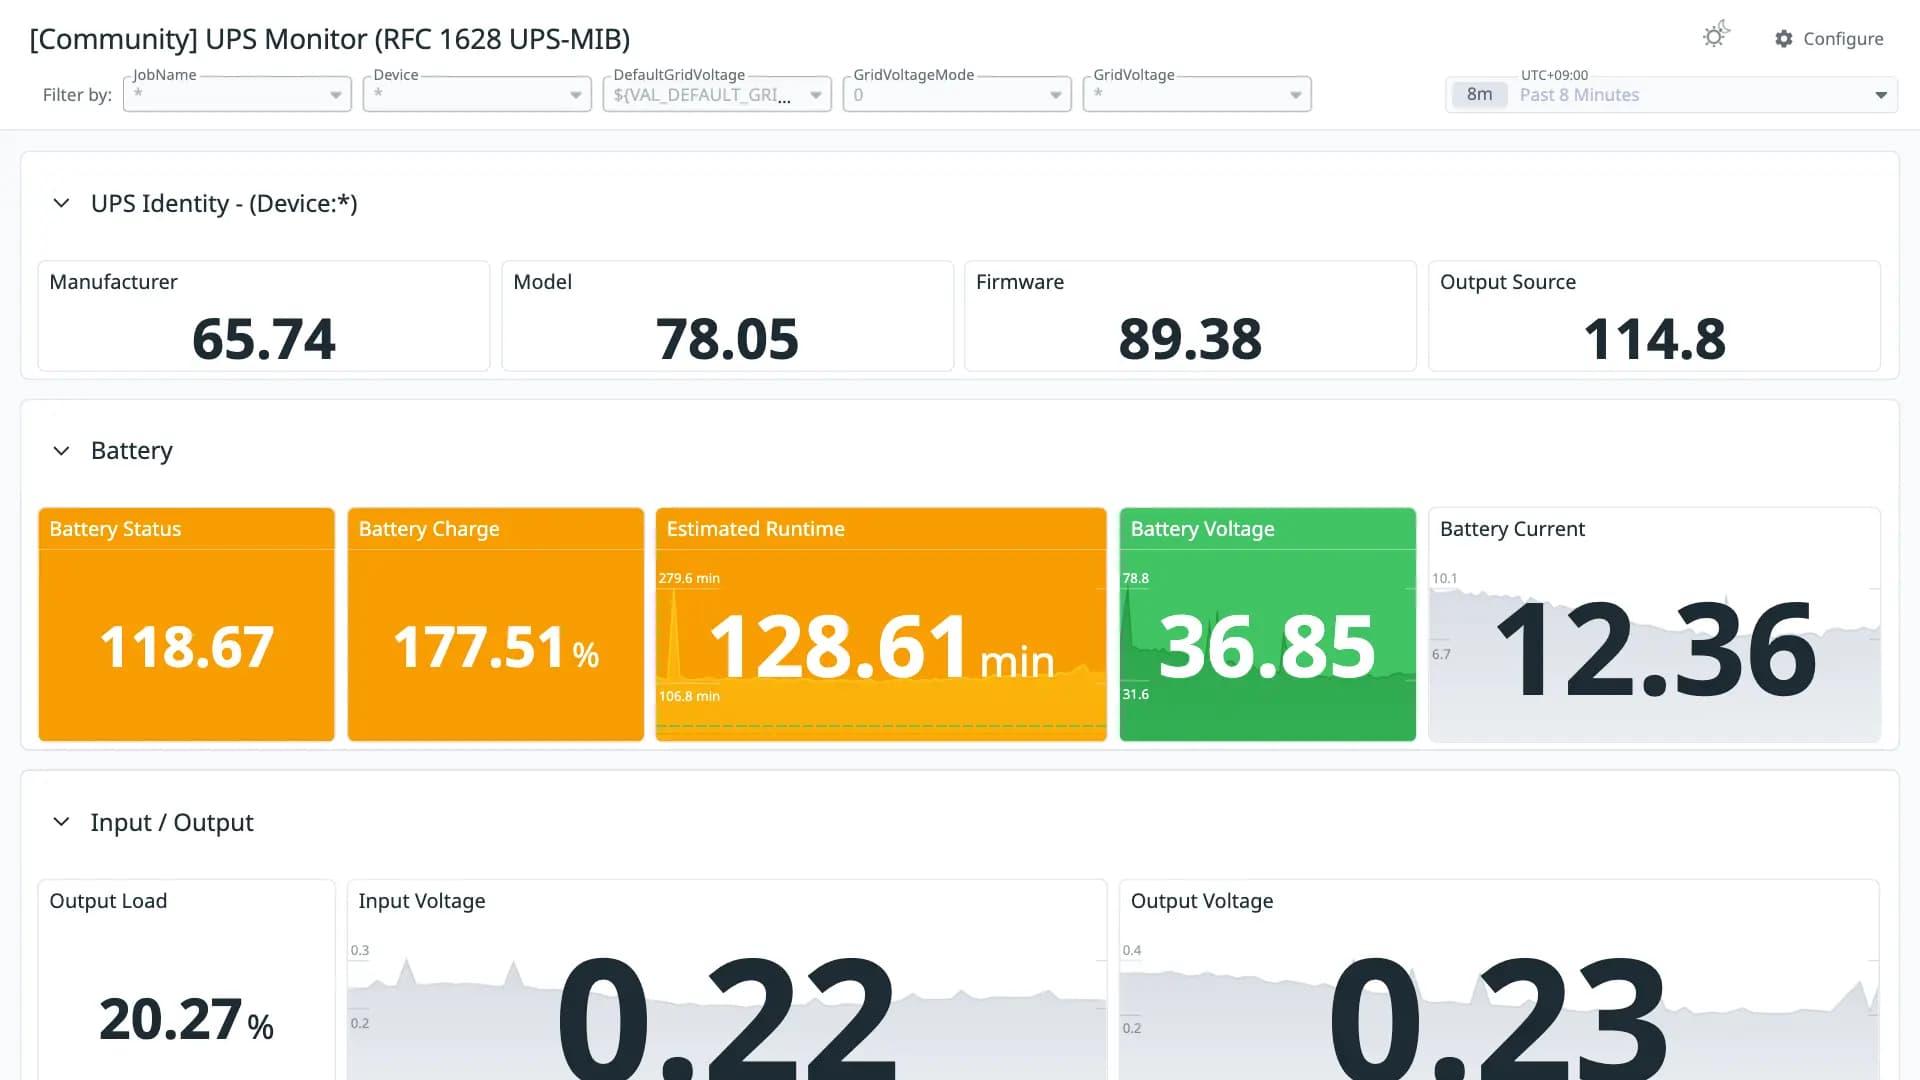Open the GridVoltage filter dropdown
This screenshot has height=1080, width=1920.
pyautogui.click(x=1197, y=94)
